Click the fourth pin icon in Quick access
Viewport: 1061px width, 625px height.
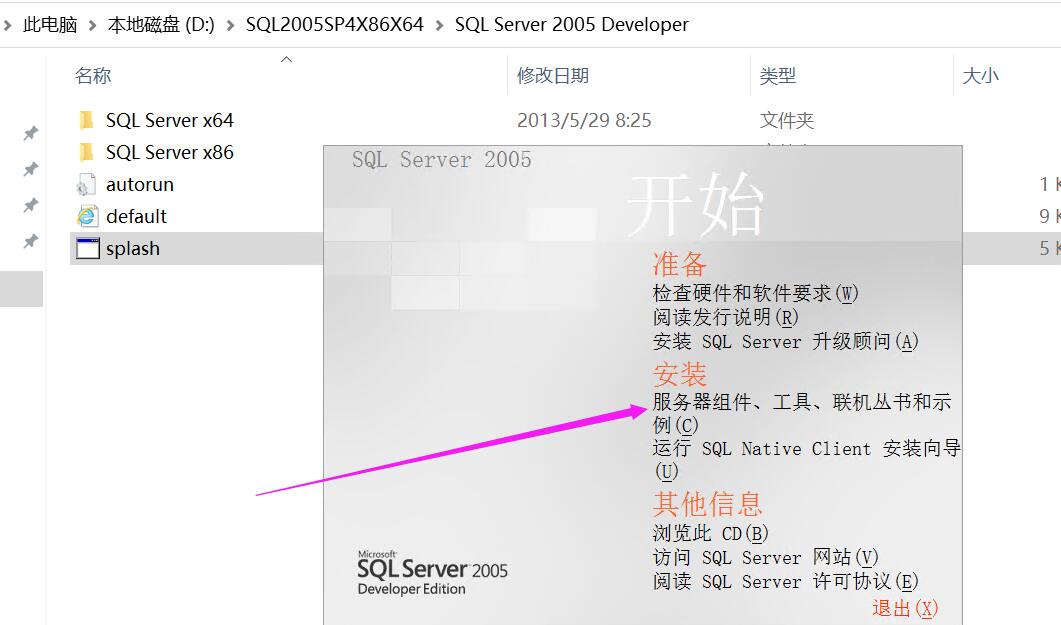30,241
